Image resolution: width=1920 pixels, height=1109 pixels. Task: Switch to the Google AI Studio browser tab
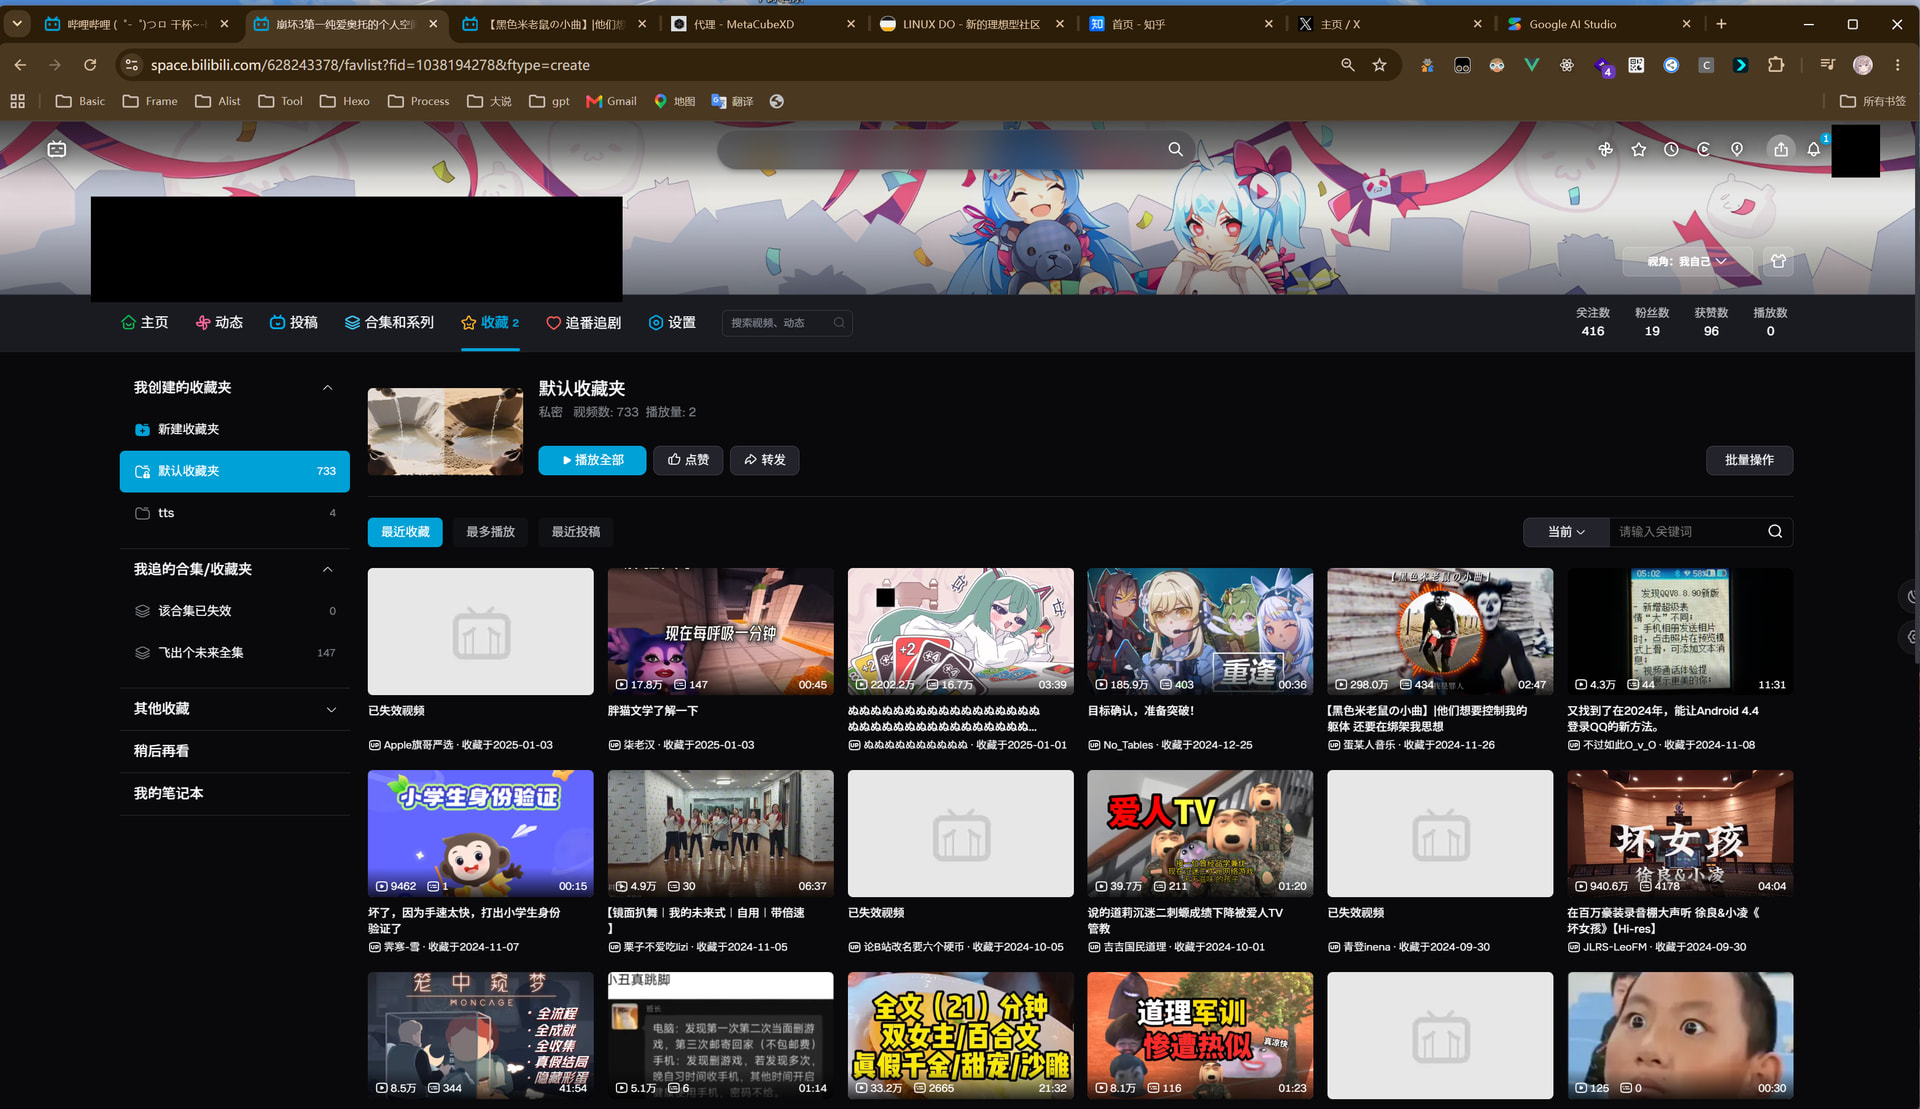coord(1599,24)
